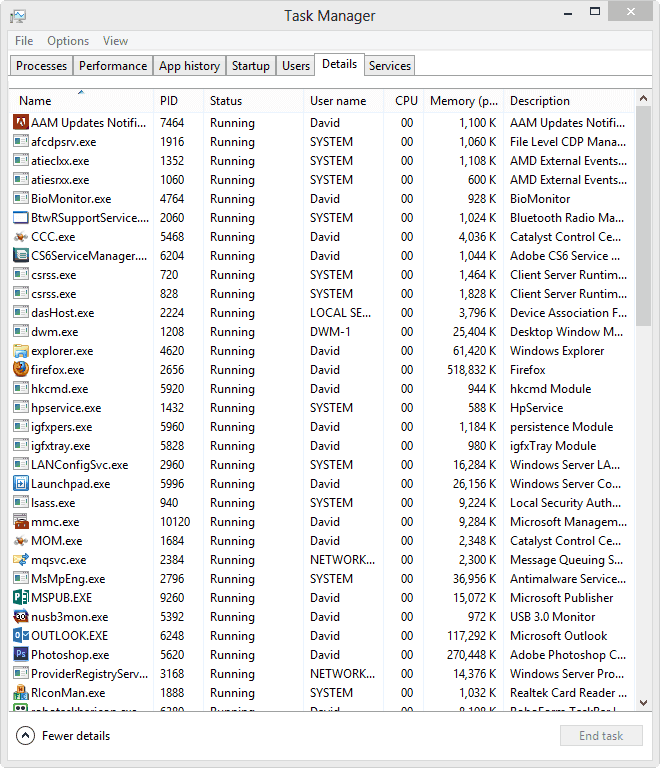Viewport: 660px width, 768px height.
Task: Sort by the User name column header
Action: [343, 101]
